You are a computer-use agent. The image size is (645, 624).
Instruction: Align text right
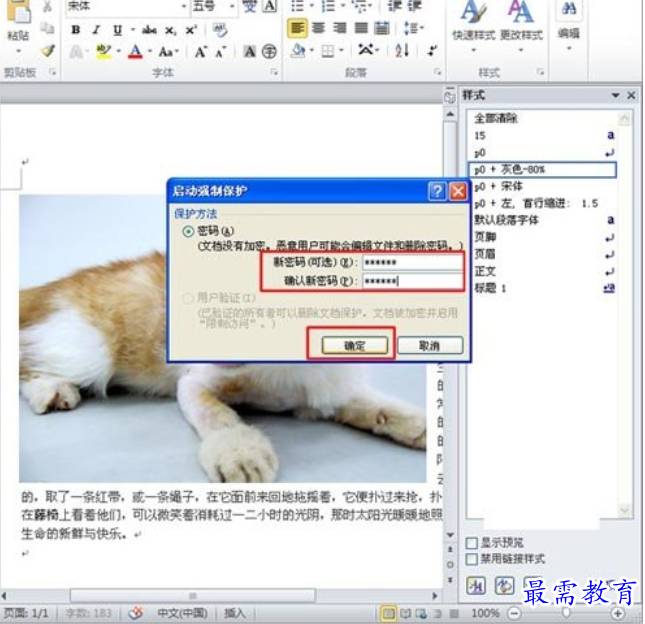(x=340, y=28)
